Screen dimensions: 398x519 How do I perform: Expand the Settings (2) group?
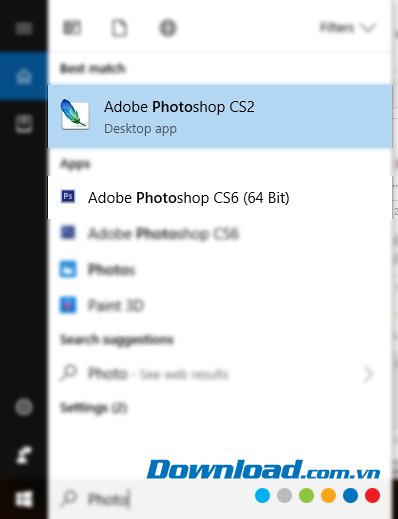click(x=94, y=408)
